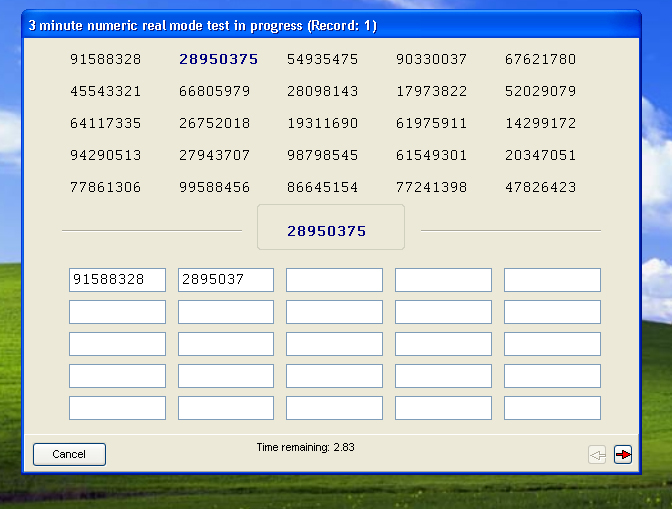
Task: Click the number 45543321
Action: click(106, 91)
